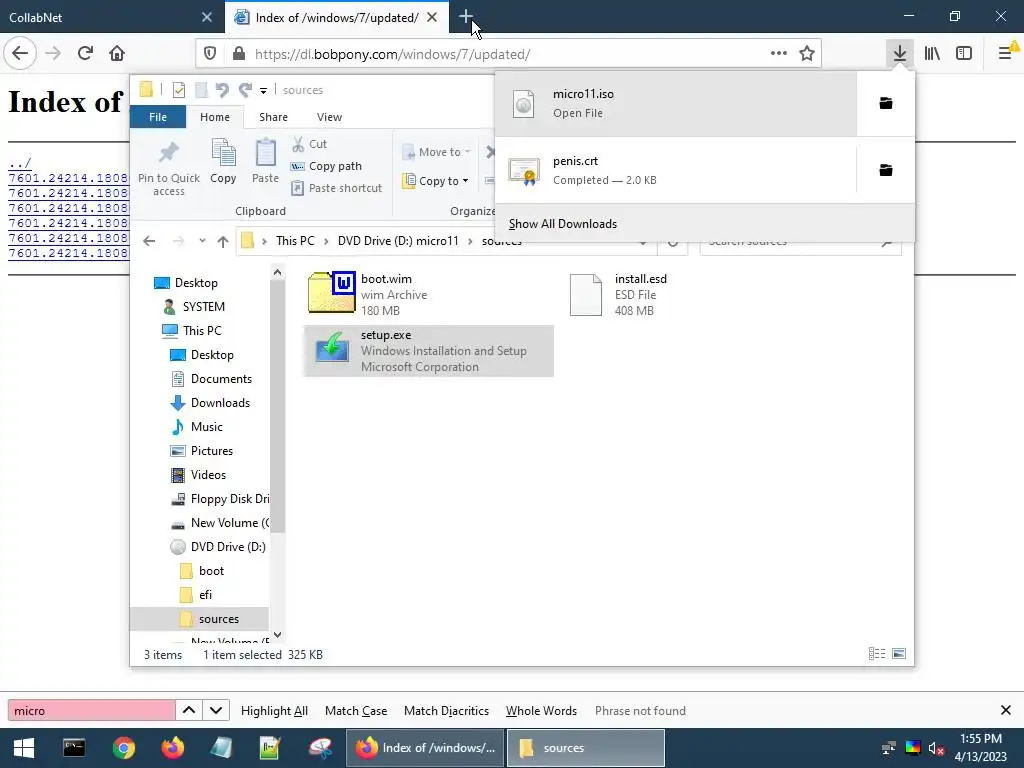Screen dimensions: 1024x768
Task: Toggle Highlight All in find bar
Action: (274, 711)
